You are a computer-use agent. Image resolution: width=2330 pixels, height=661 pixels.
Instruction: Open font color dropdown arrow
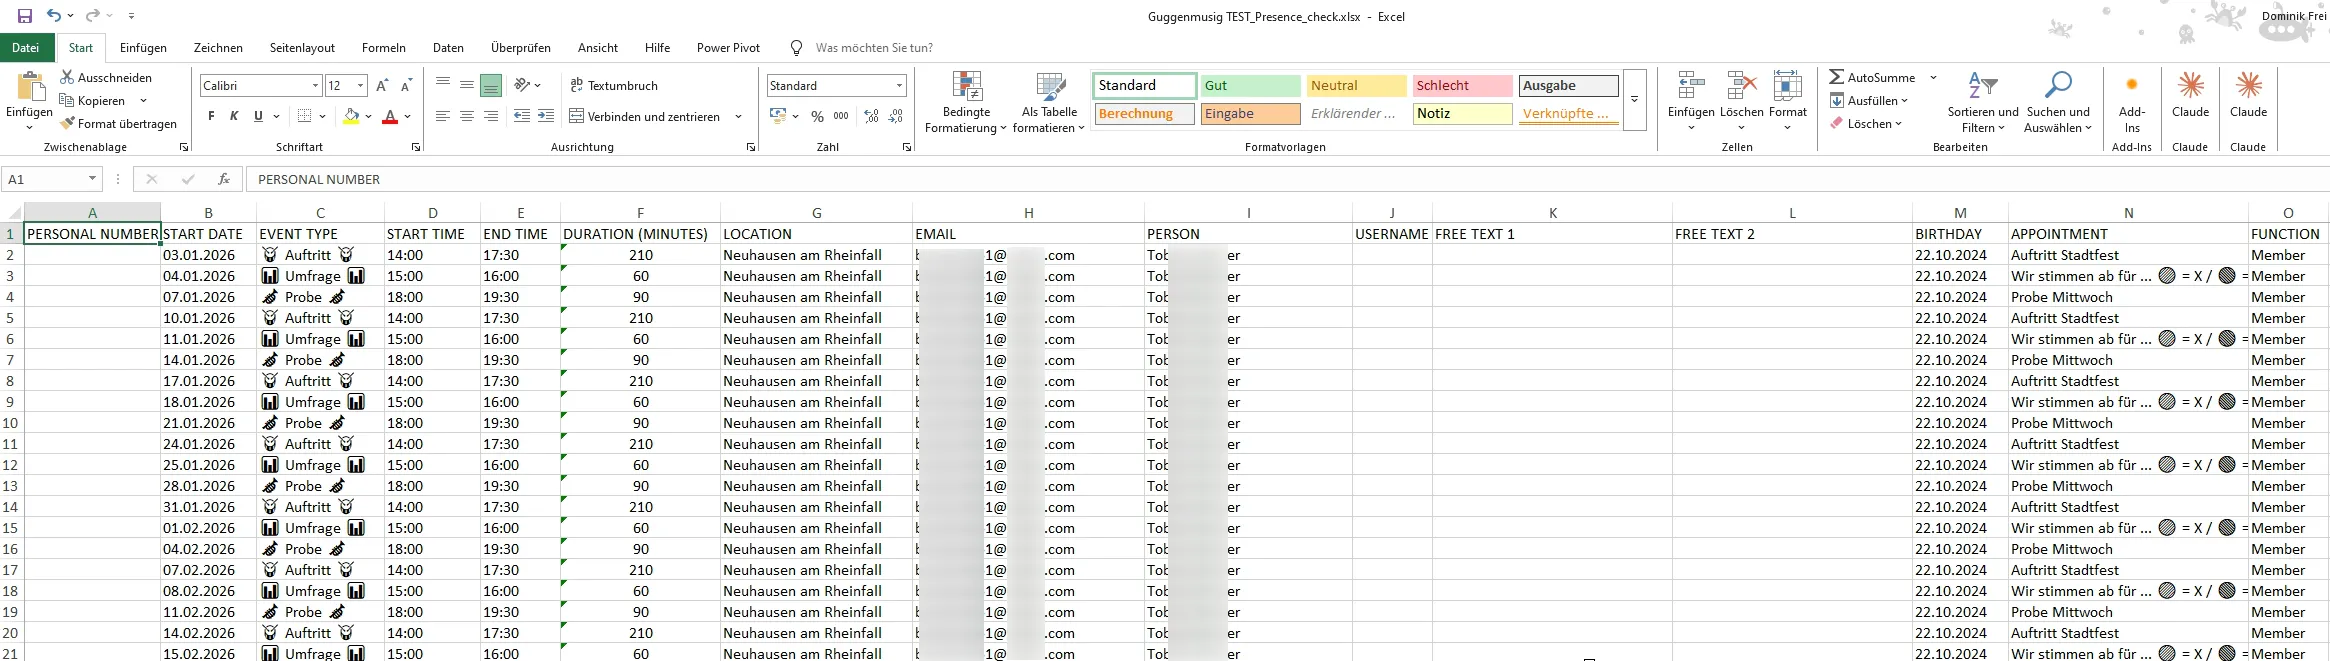408,116
